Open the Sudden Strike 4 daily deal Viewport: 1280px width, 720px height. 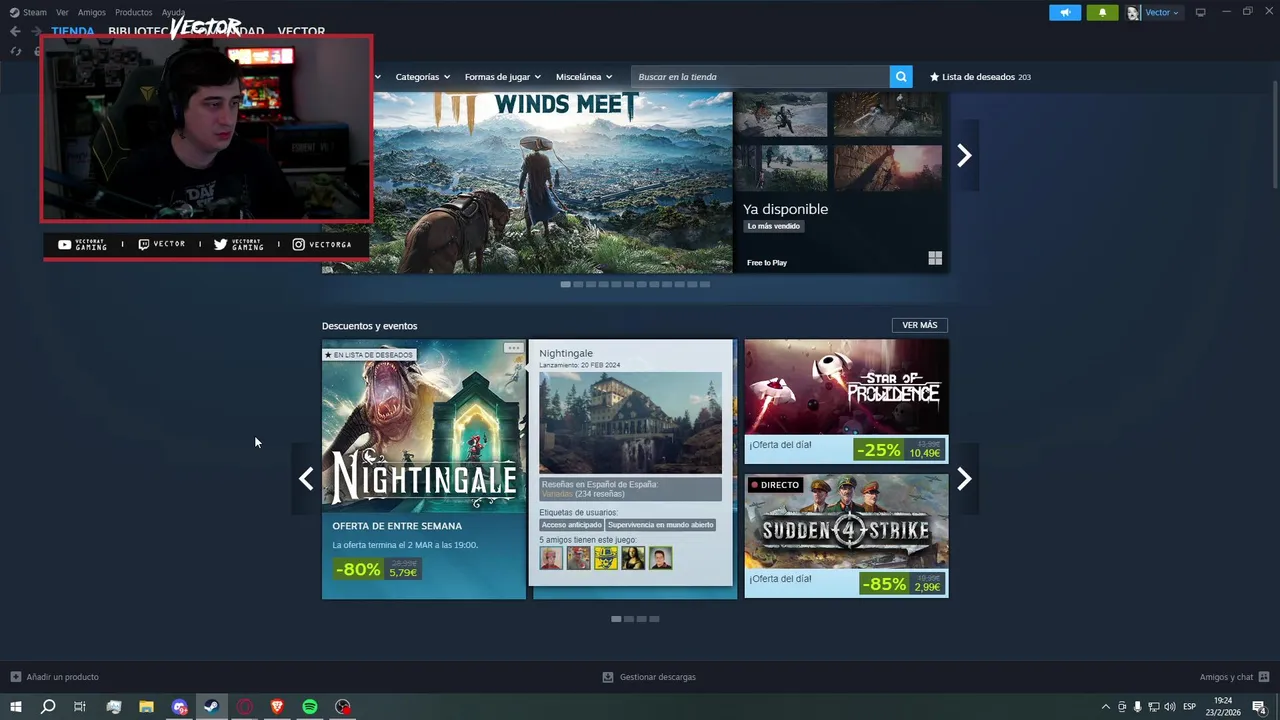(x=846, y=536)
